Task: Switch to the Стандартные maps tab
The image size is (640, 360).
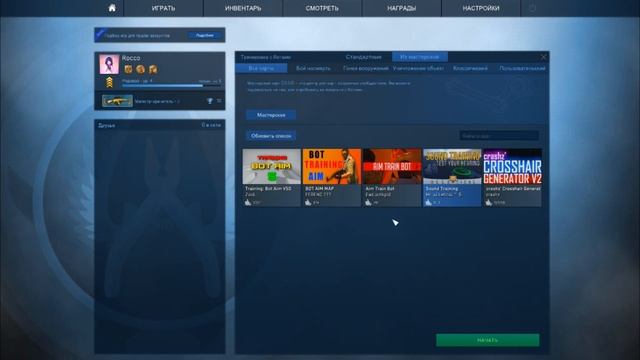Action: tap(363, 57)
